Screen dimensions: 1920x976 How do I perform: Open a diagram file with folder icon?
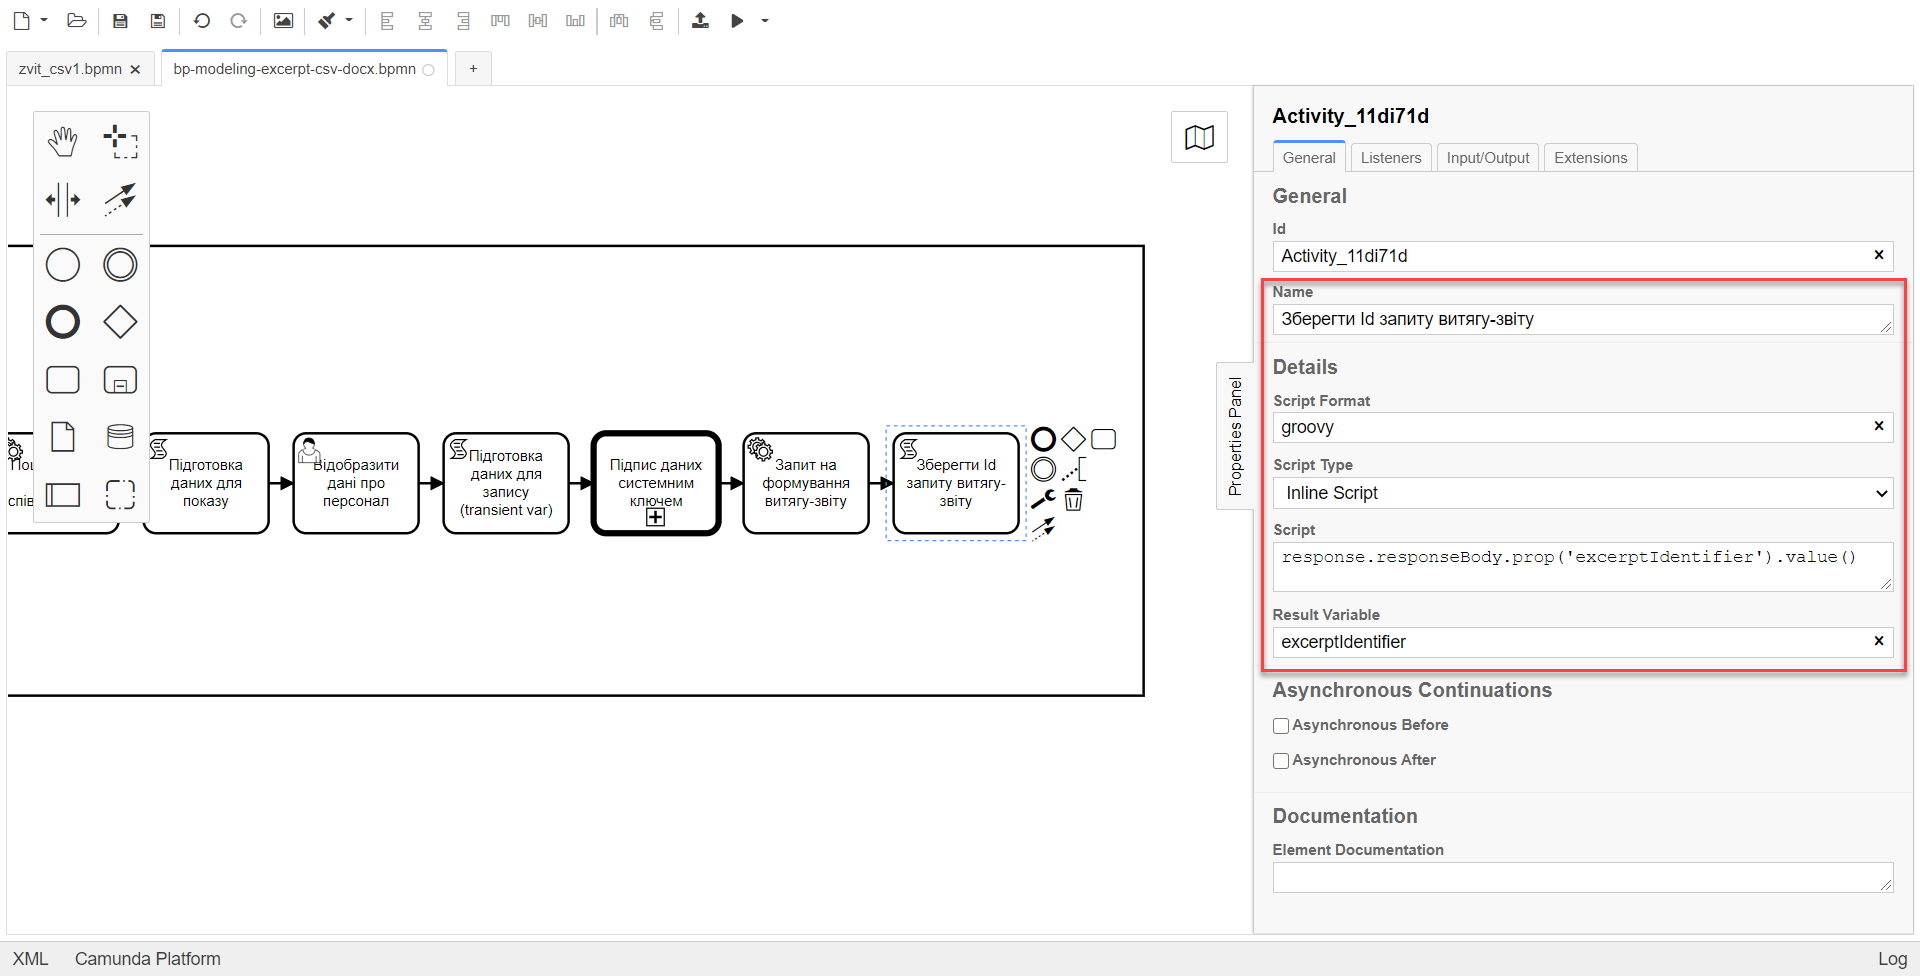(x=76, y=20)
